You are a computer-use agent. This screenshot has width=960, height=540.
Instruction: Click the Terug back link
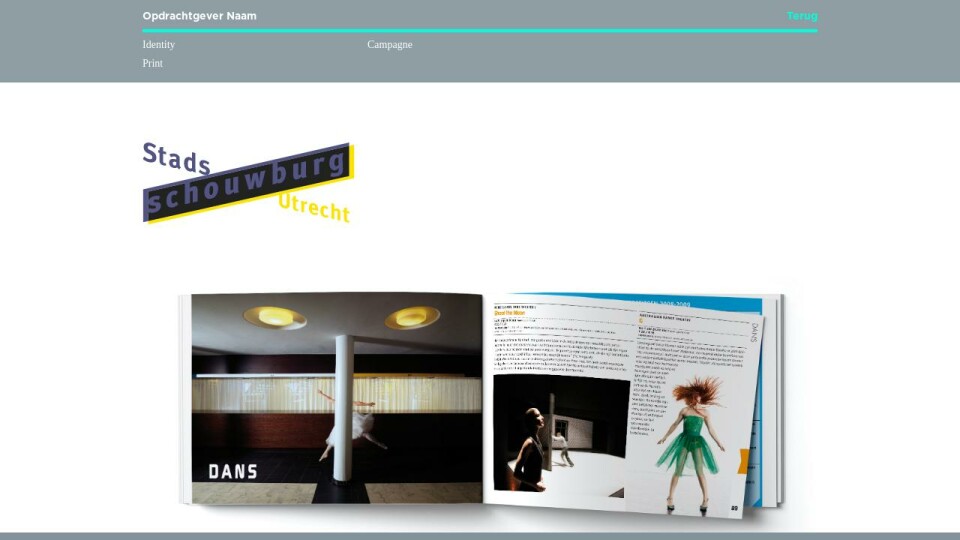(x=802, y=16)
